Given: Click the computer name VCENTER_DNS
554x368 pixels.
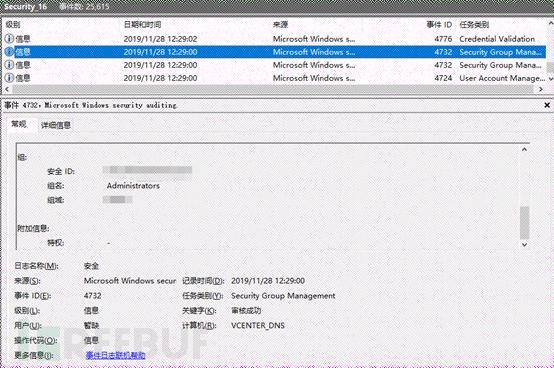Looking at the screenshot, I should click(x=258, y=325).
